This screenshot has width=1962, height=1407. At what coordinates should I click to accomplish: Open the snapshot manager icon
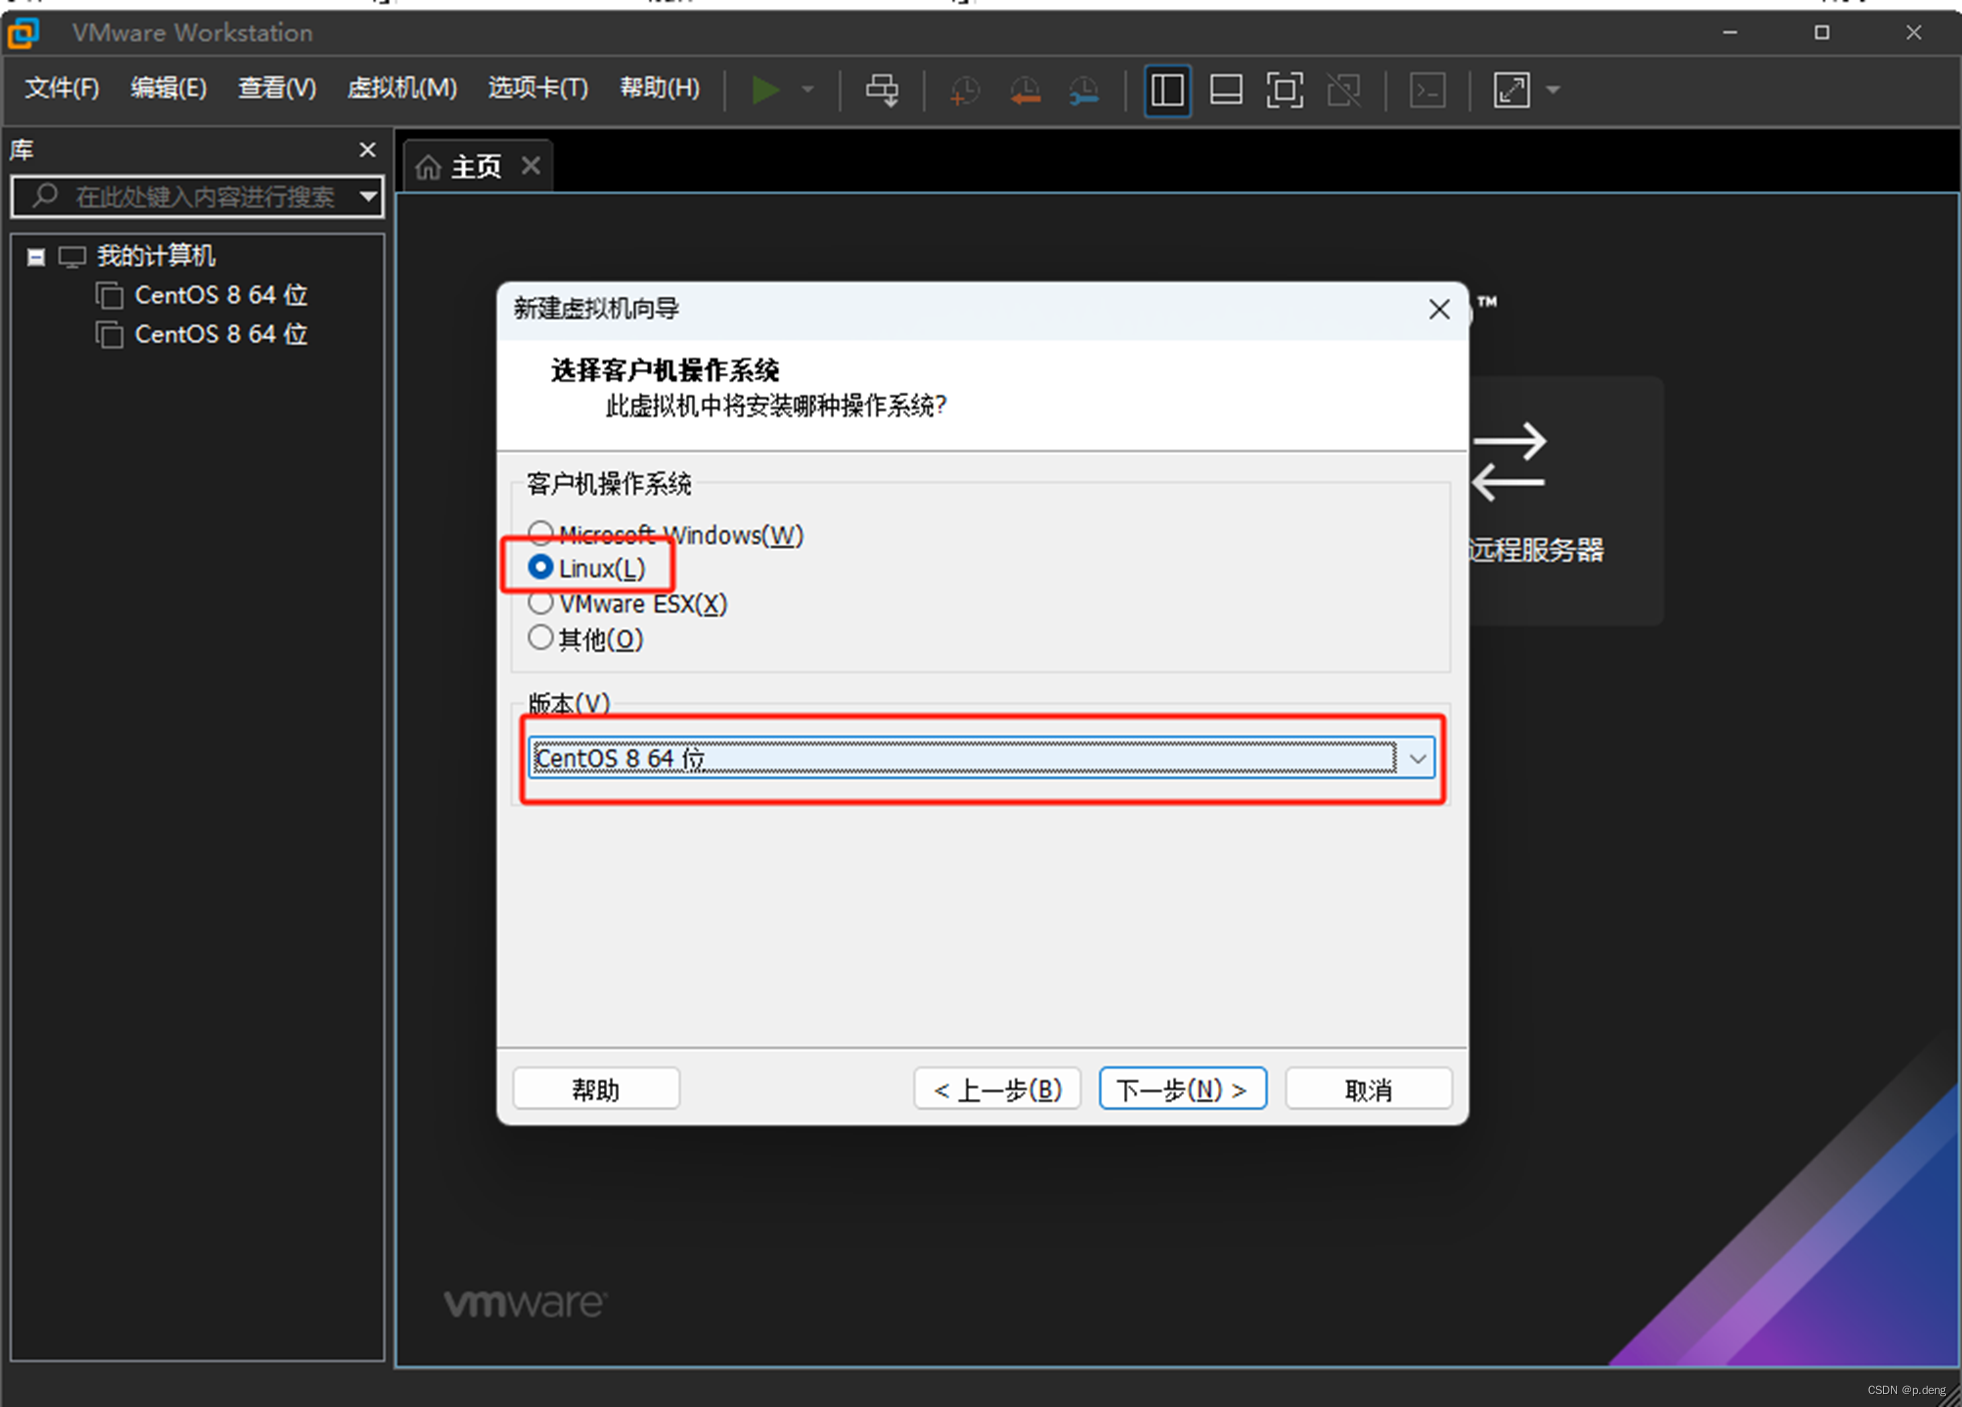(1084, 90)
